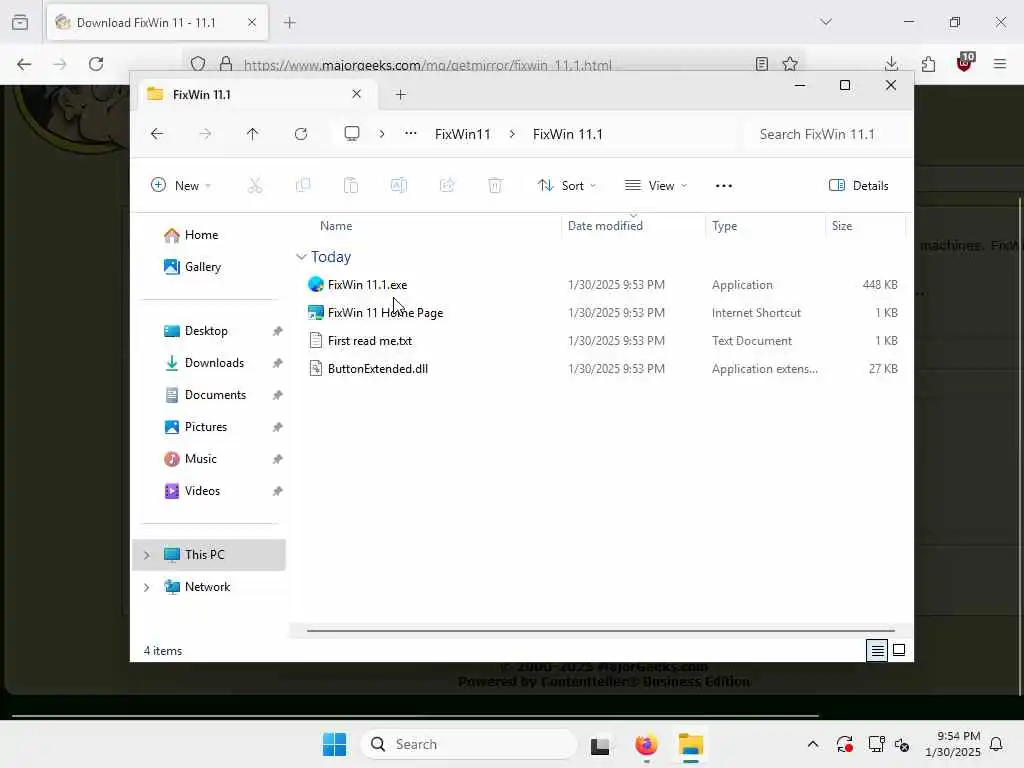Click the Explorer horizontal scrollbar
This screenshot has width=1024, height=768.
click(x=600, y=631)
